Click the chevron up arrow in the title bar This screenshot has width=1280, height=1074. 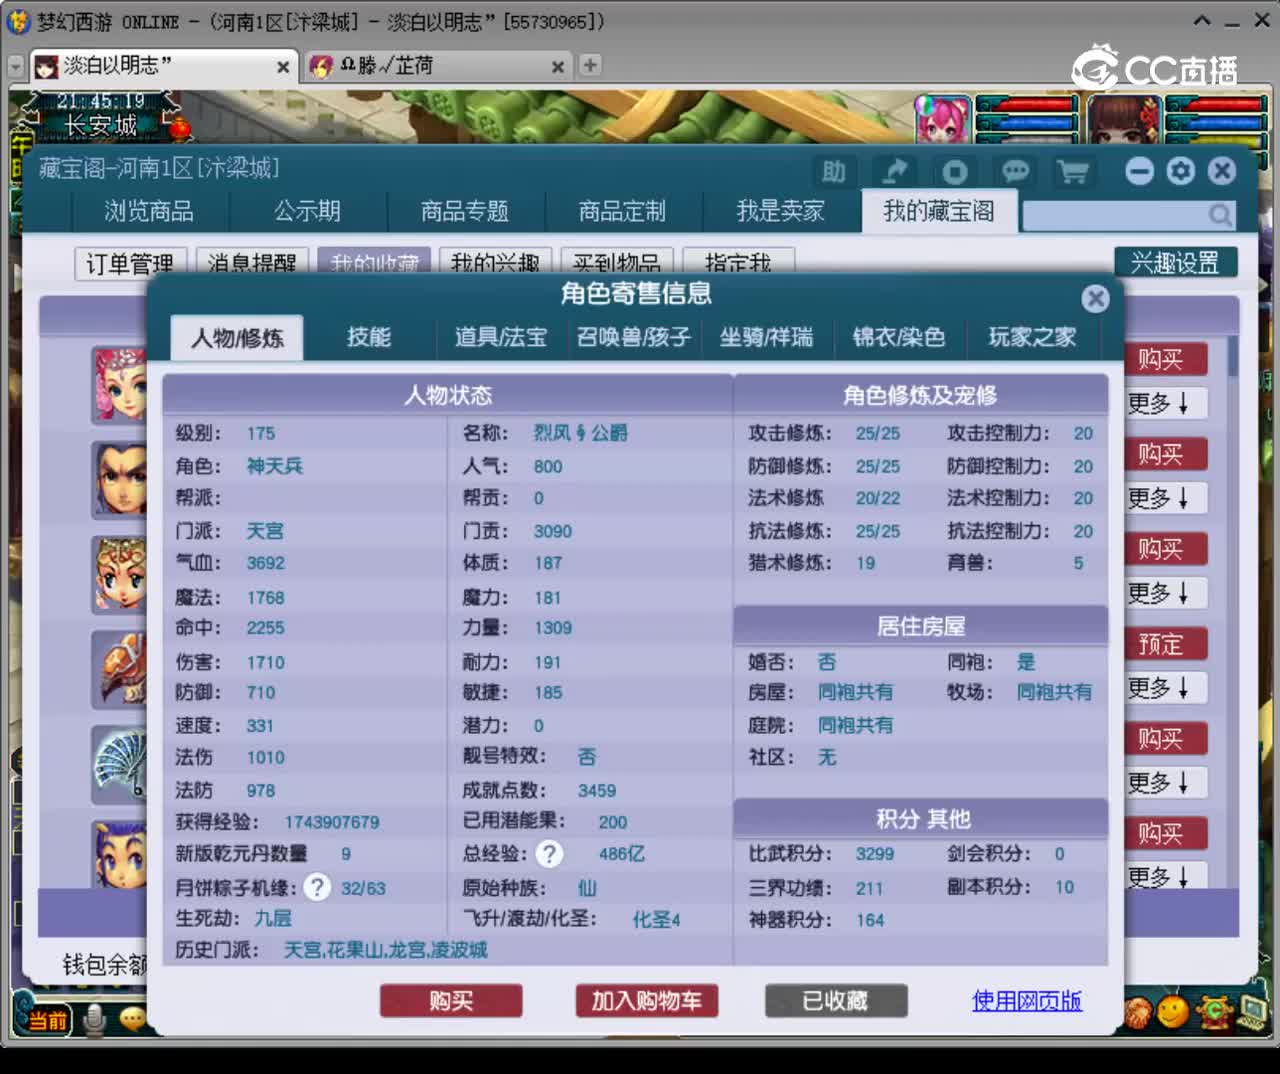point(1203,20)
